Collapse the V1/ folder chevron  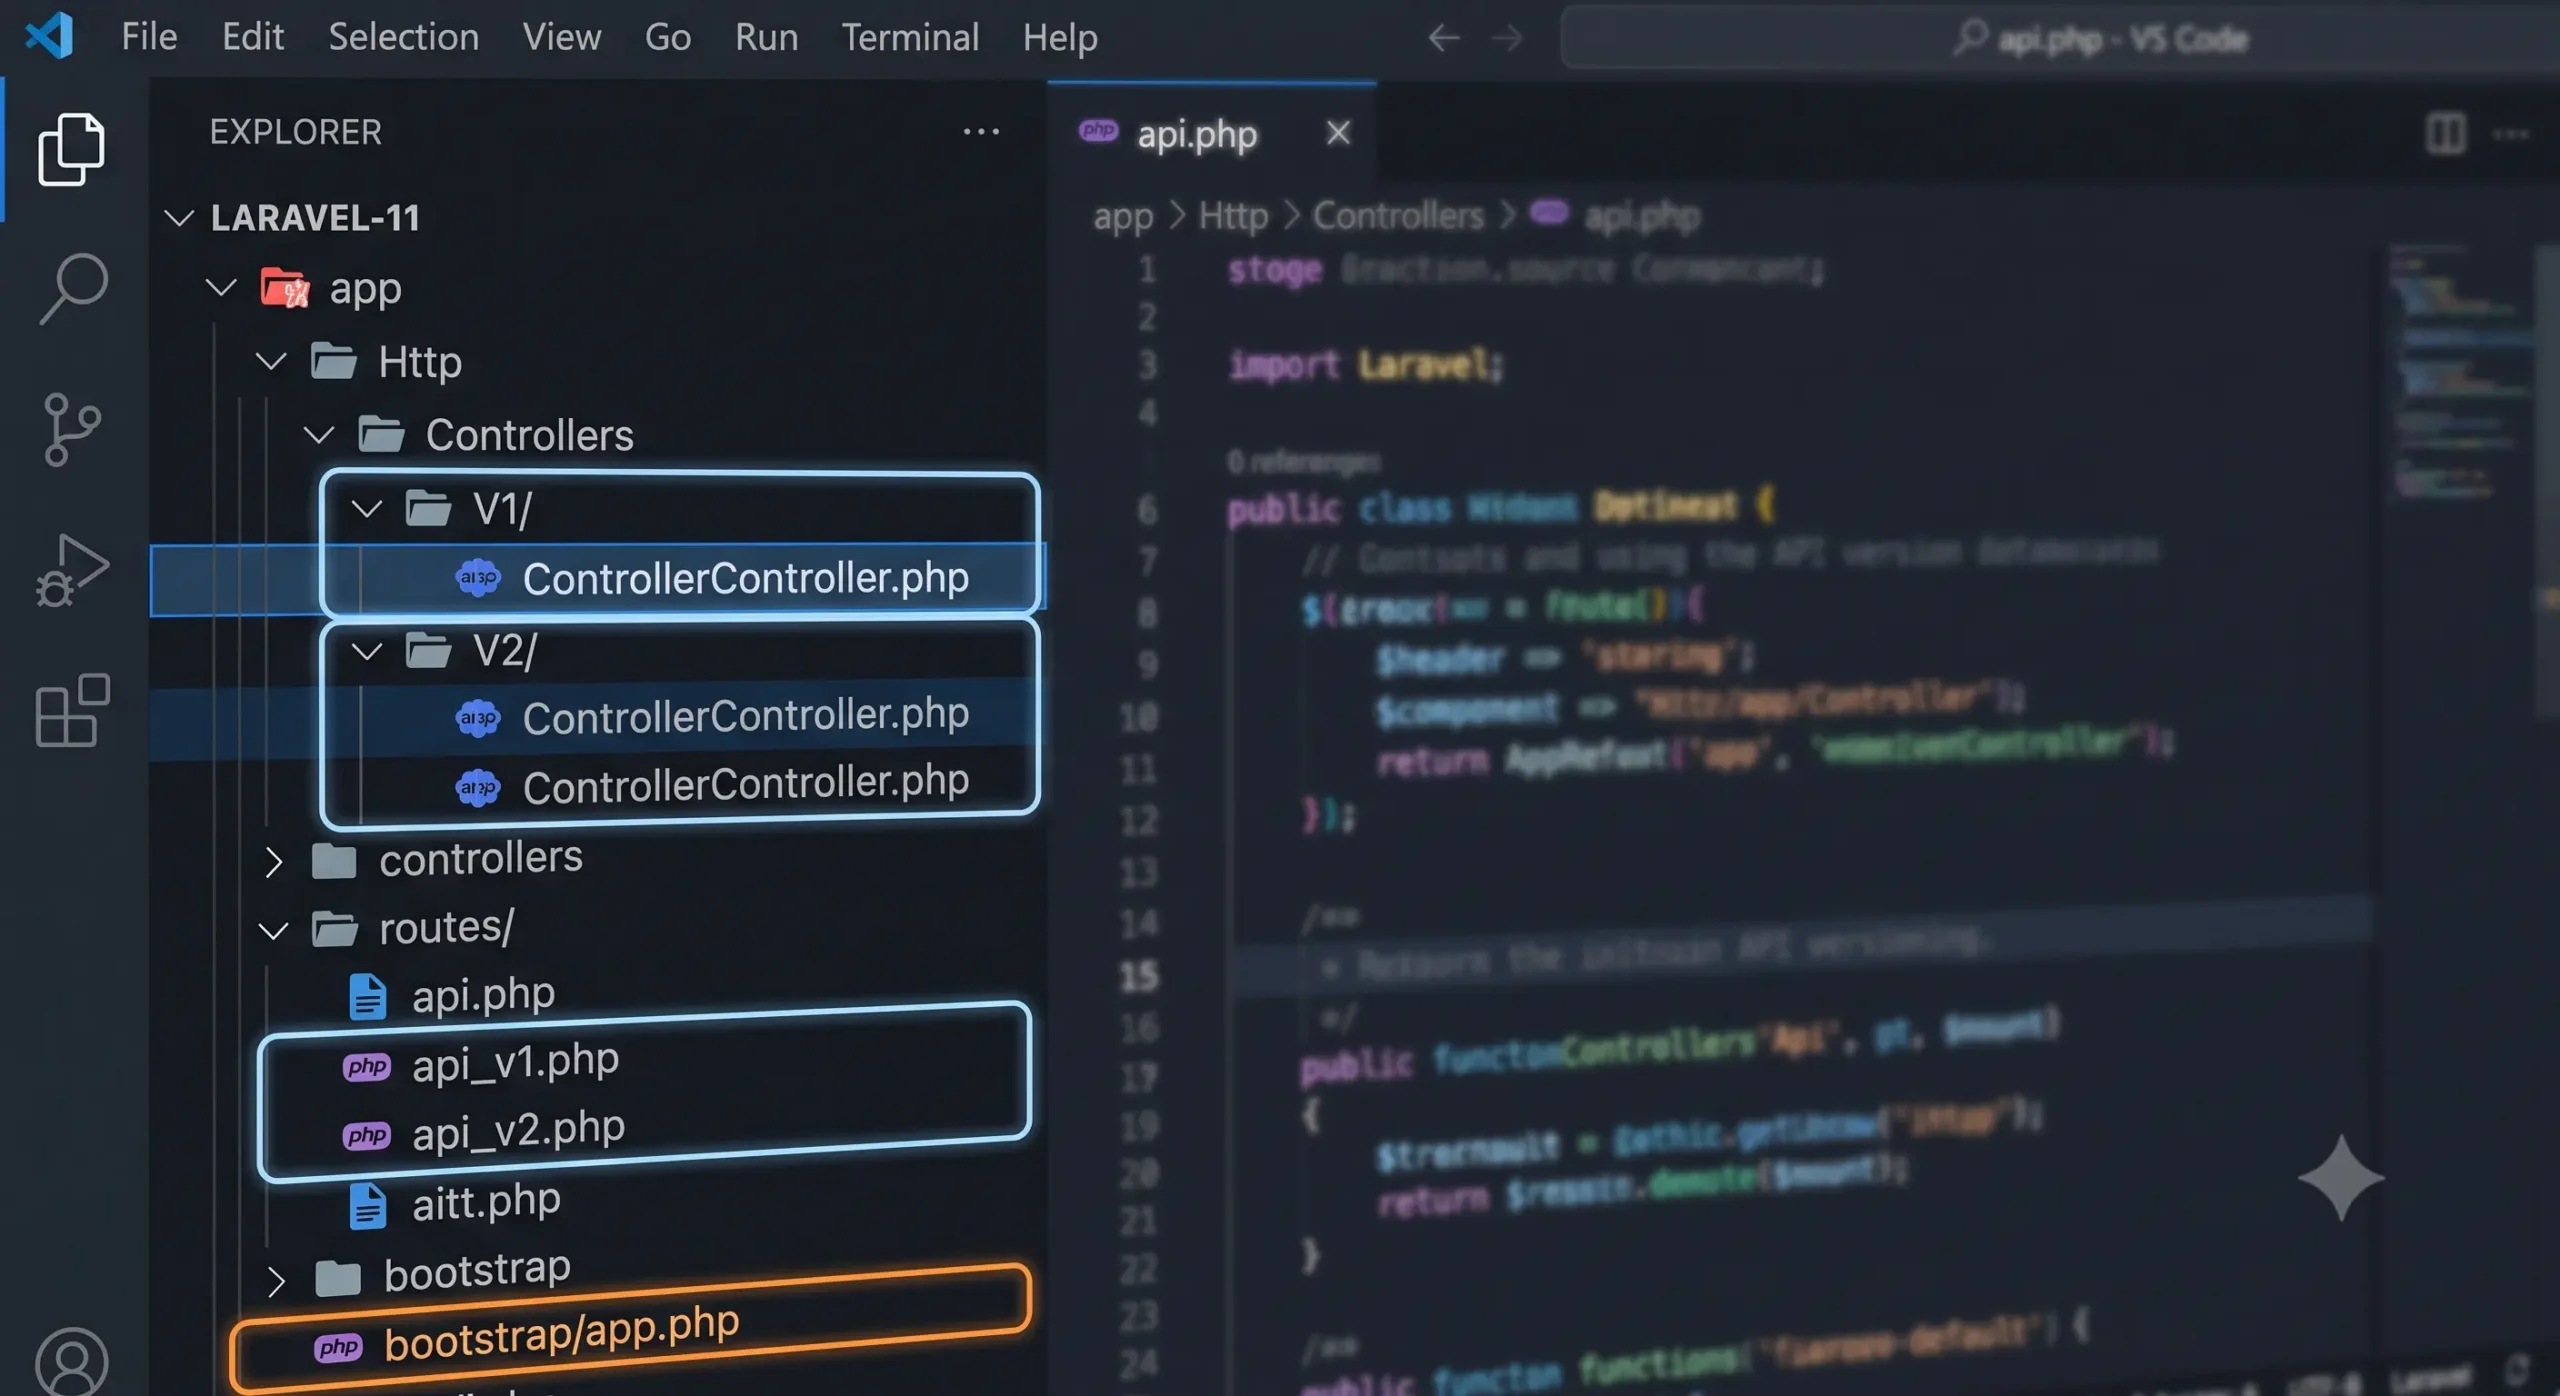(367, 509)
